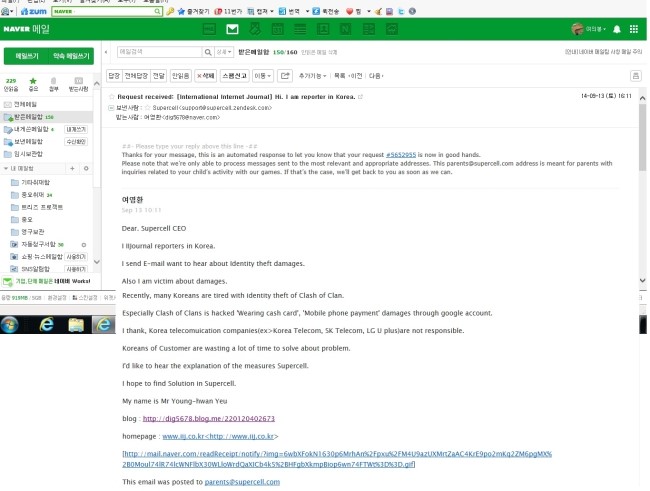Open the additional functions dropdown
Screen dimensions: 650x491
313,75
